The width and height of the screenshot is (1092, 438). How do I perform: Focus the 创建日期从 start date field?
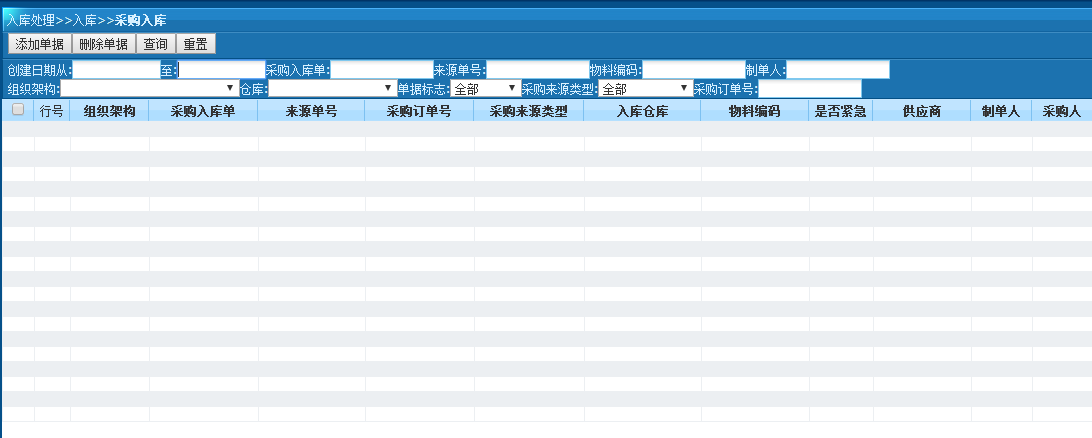[116, 70]
